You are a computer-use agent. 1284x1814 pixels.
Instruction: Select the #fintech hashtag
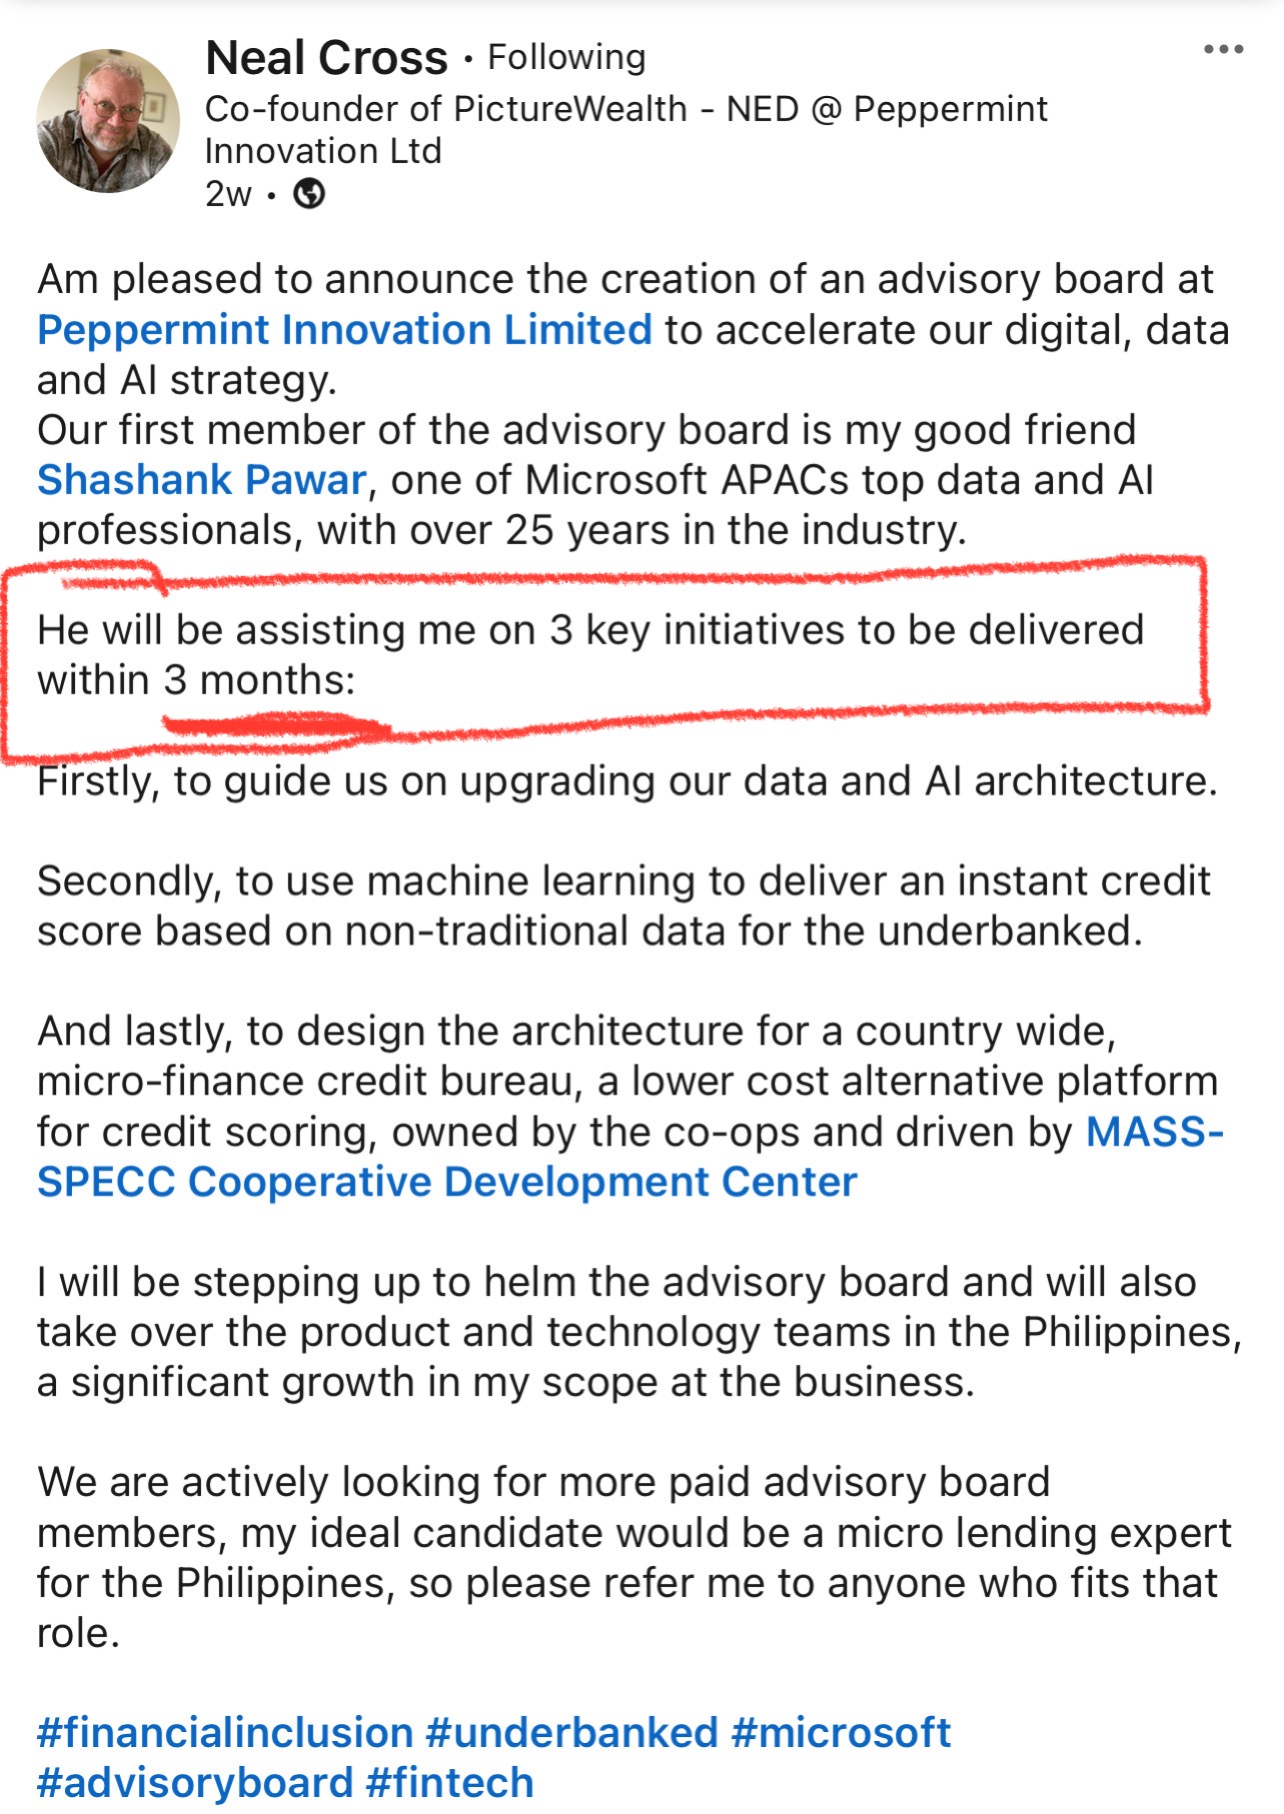450,1783
